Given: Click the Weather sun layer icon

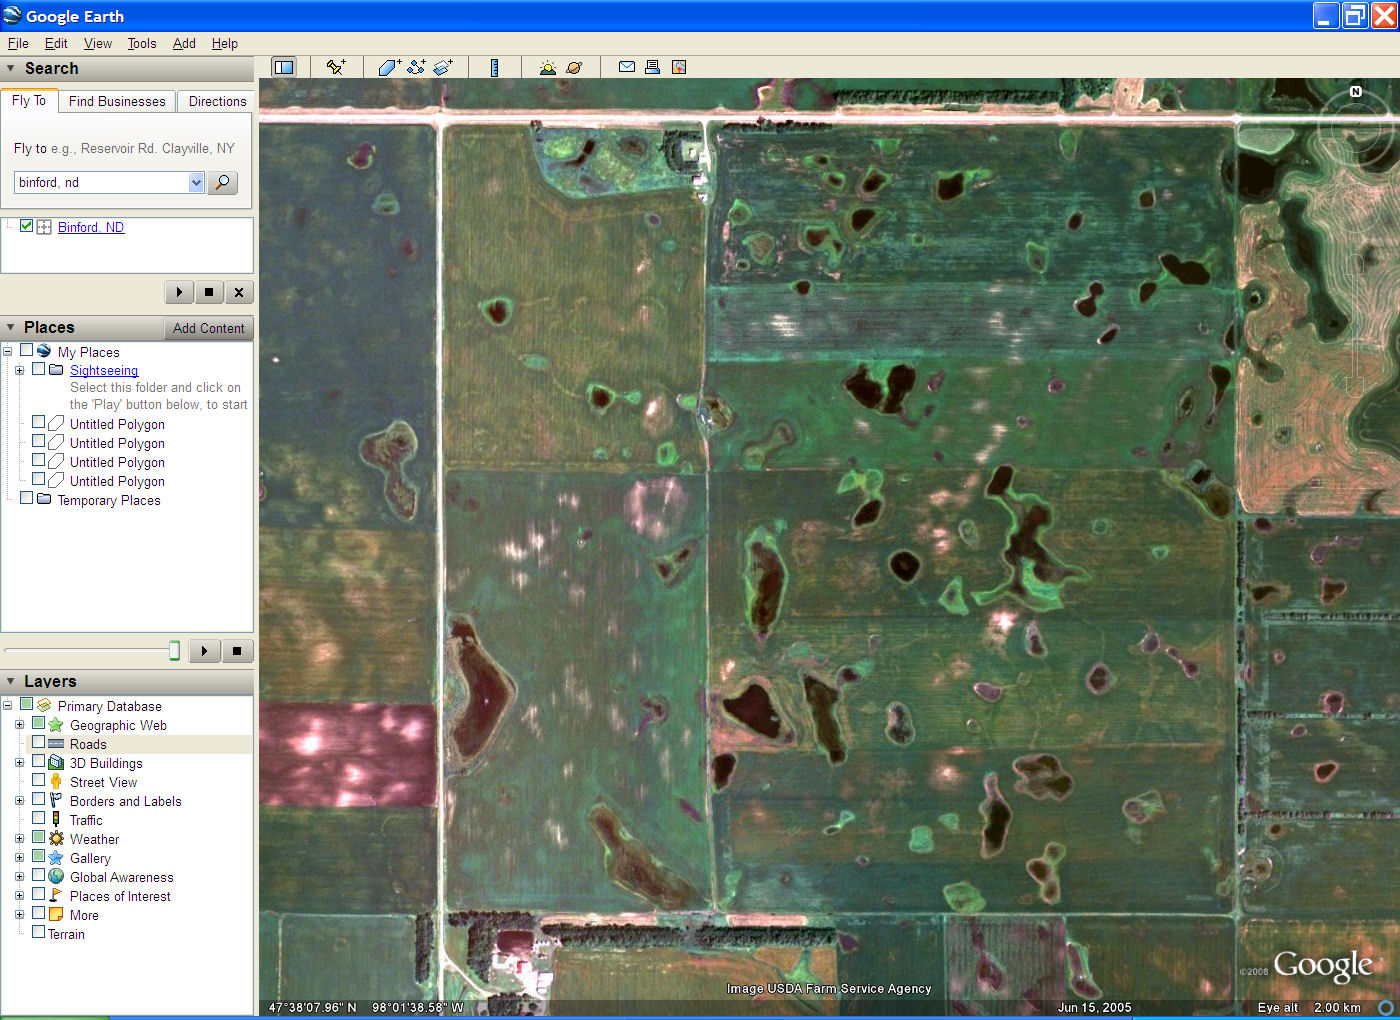Looking at the screenshot, I should coord(56,839).
